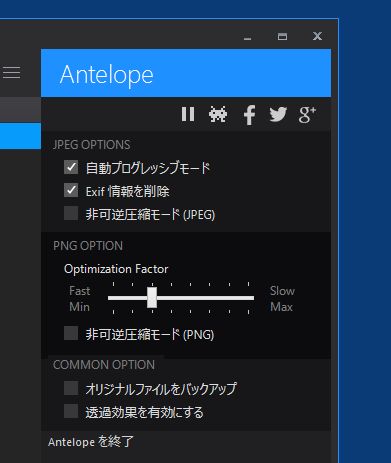This screenshot has width=391, height=463.
Task: Maximize the Antelope window
Action: point(282,36)
